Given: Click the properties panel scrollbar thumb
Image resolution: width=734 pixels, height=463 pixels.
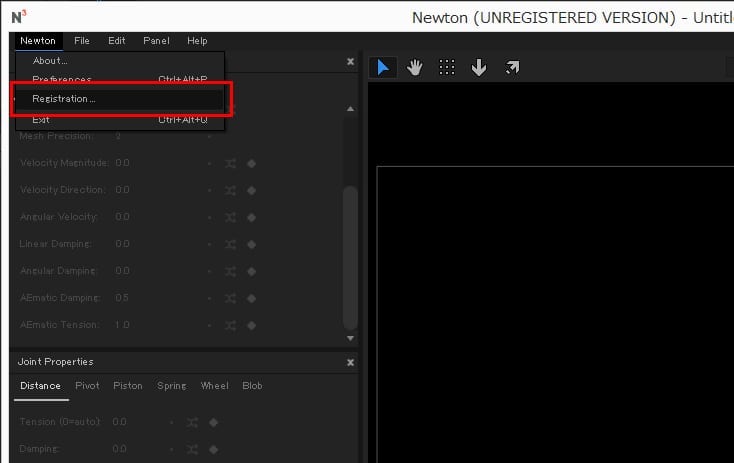Looking at the screenshot, I should click(x=350, y=257).
